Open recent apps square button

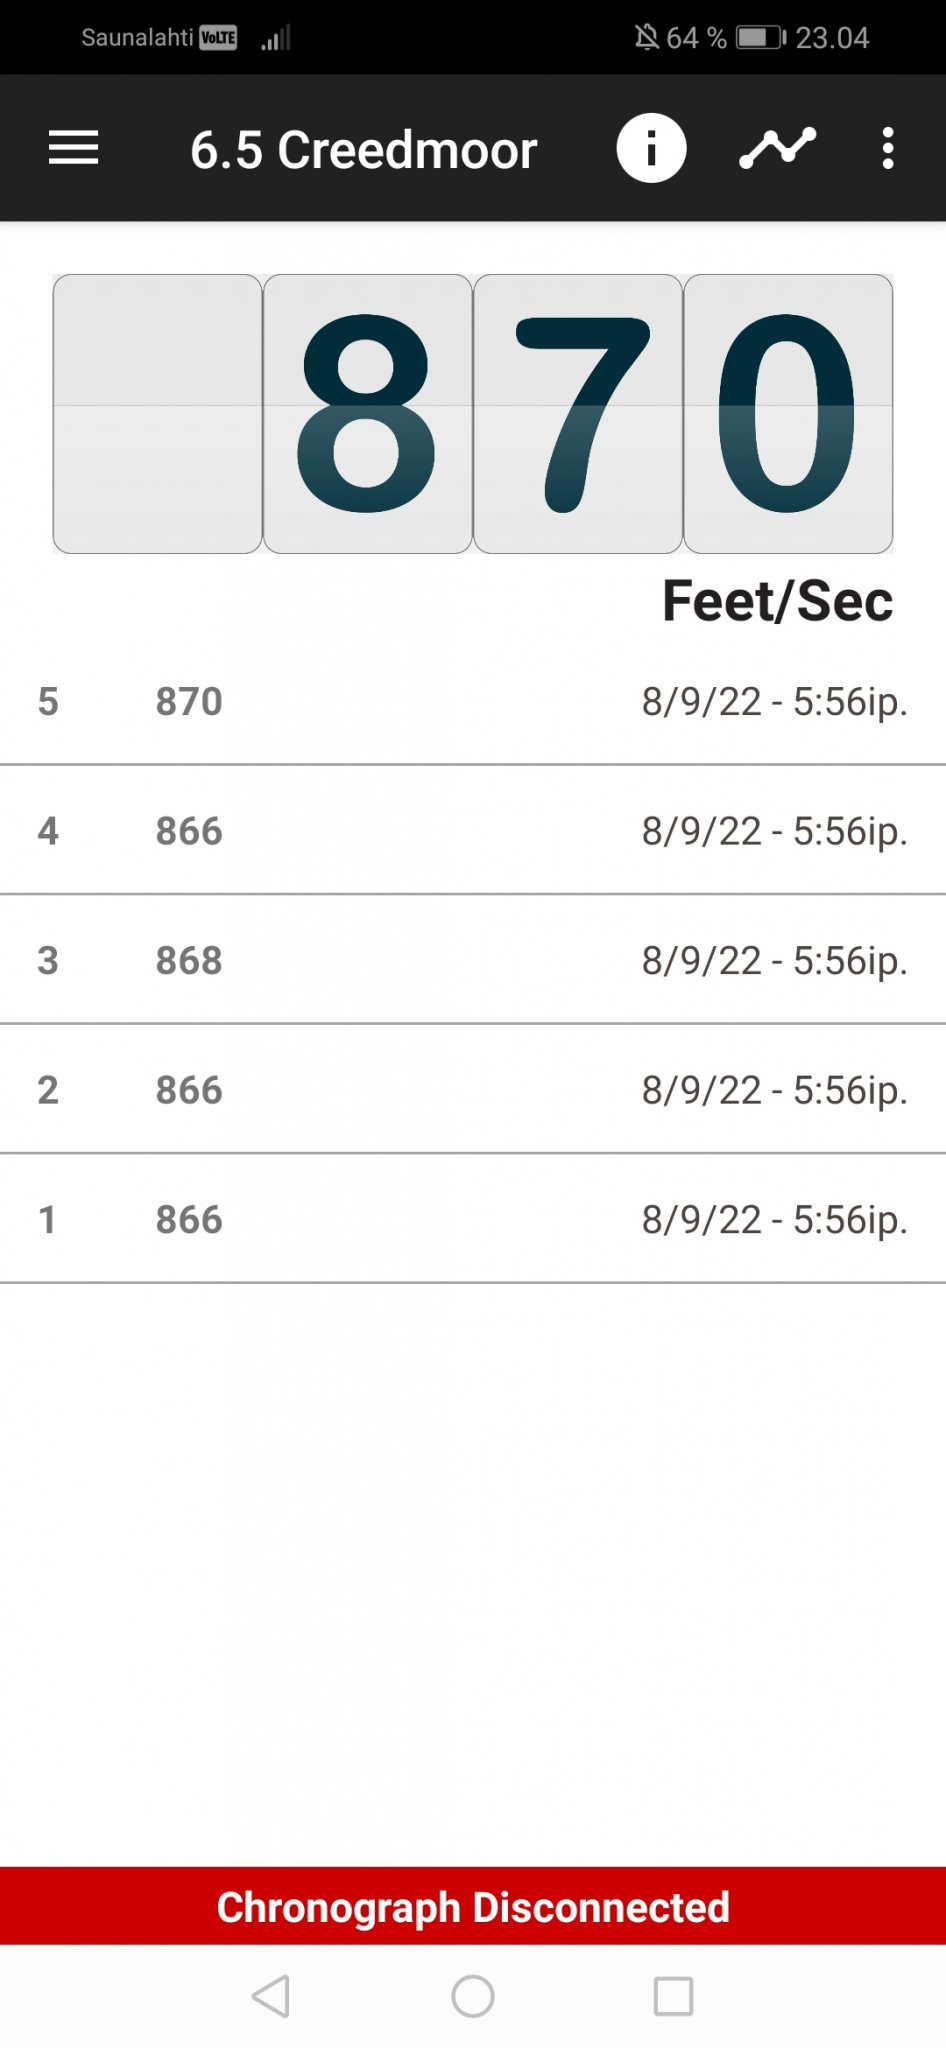tap(673, 1996)
